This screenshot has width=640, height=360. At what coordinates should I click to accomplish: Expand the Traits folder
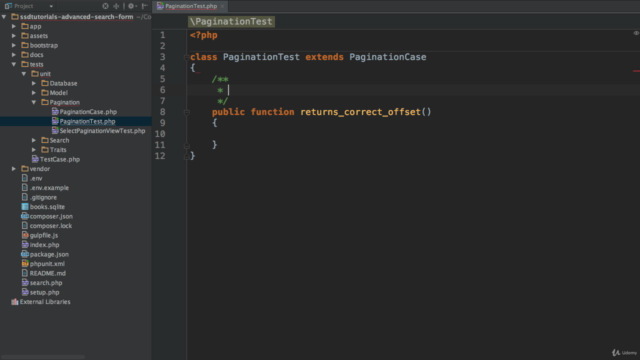(34, 150)
